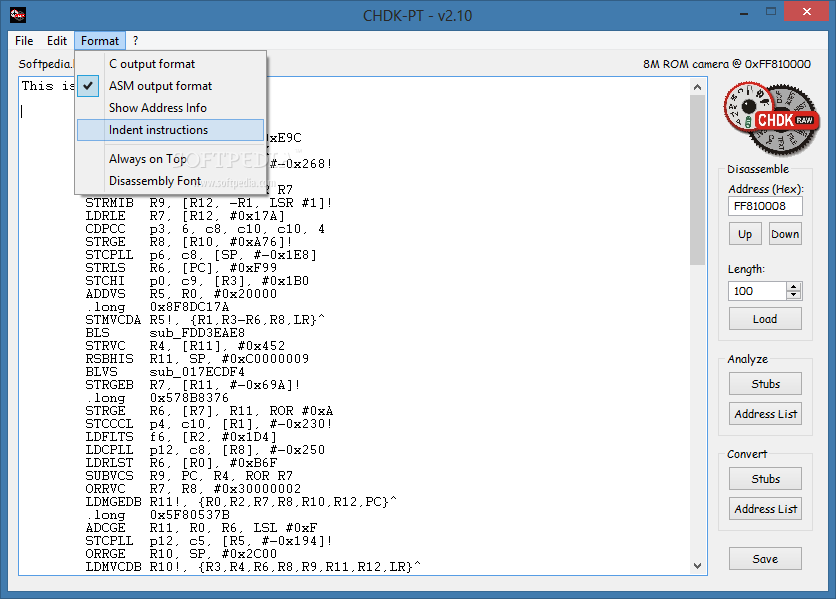The height and width of the screenshot is (599, 836).
Task: Click the 'LDRLE R7, [R12, #0x17A]' line
Action: pyautogui.click(x=185, y=216)
